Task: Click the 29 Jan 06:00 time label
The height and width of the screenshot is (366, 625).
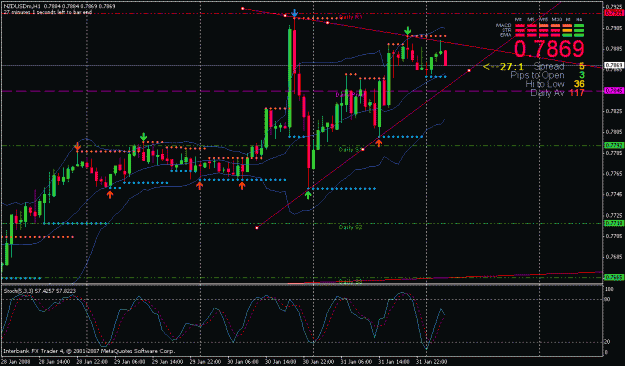Action: pos(130,362)
